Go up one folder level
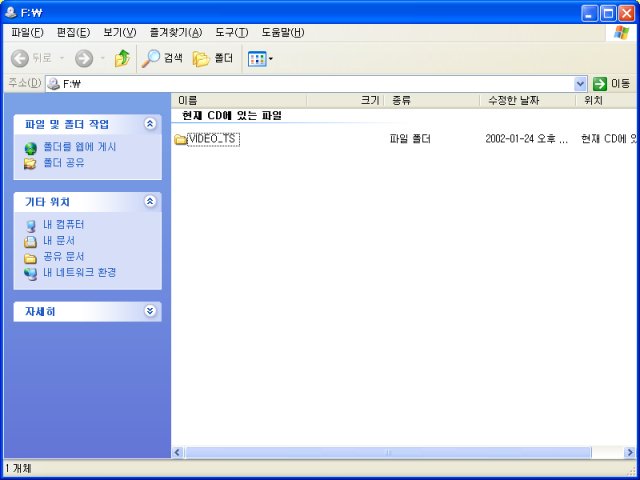 tap(122, 58)
